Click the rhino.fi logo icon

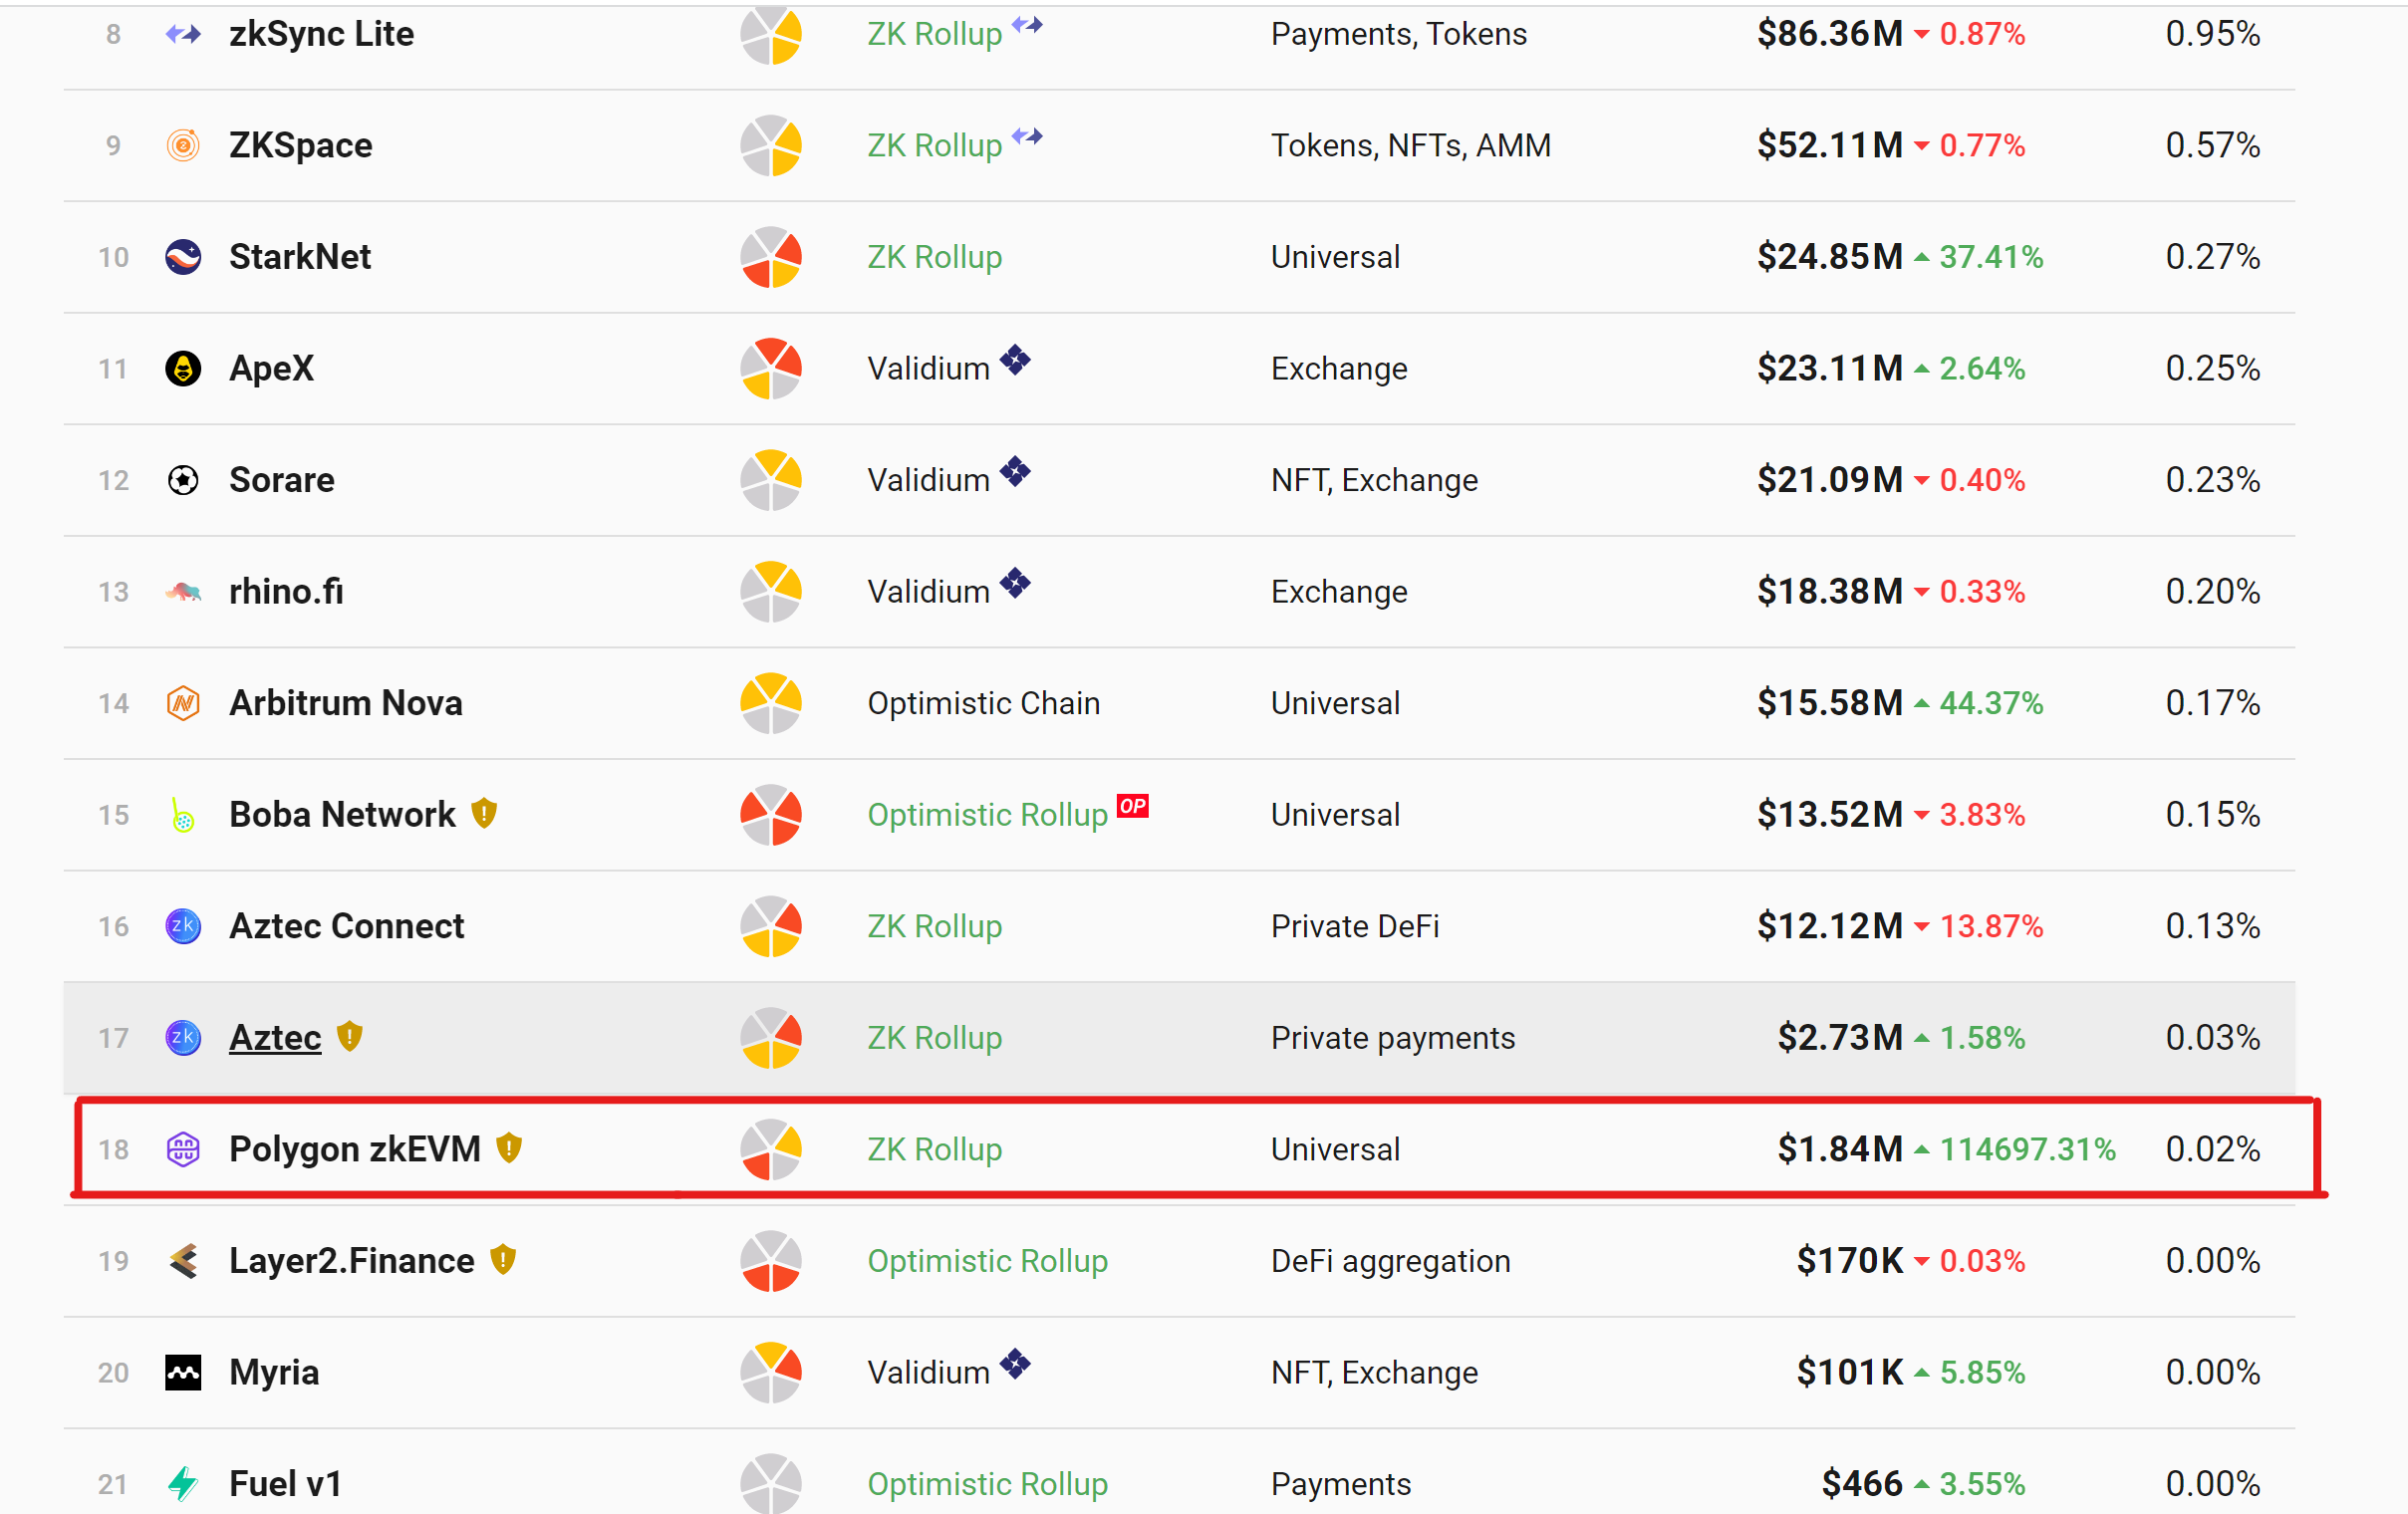point(183,592)
